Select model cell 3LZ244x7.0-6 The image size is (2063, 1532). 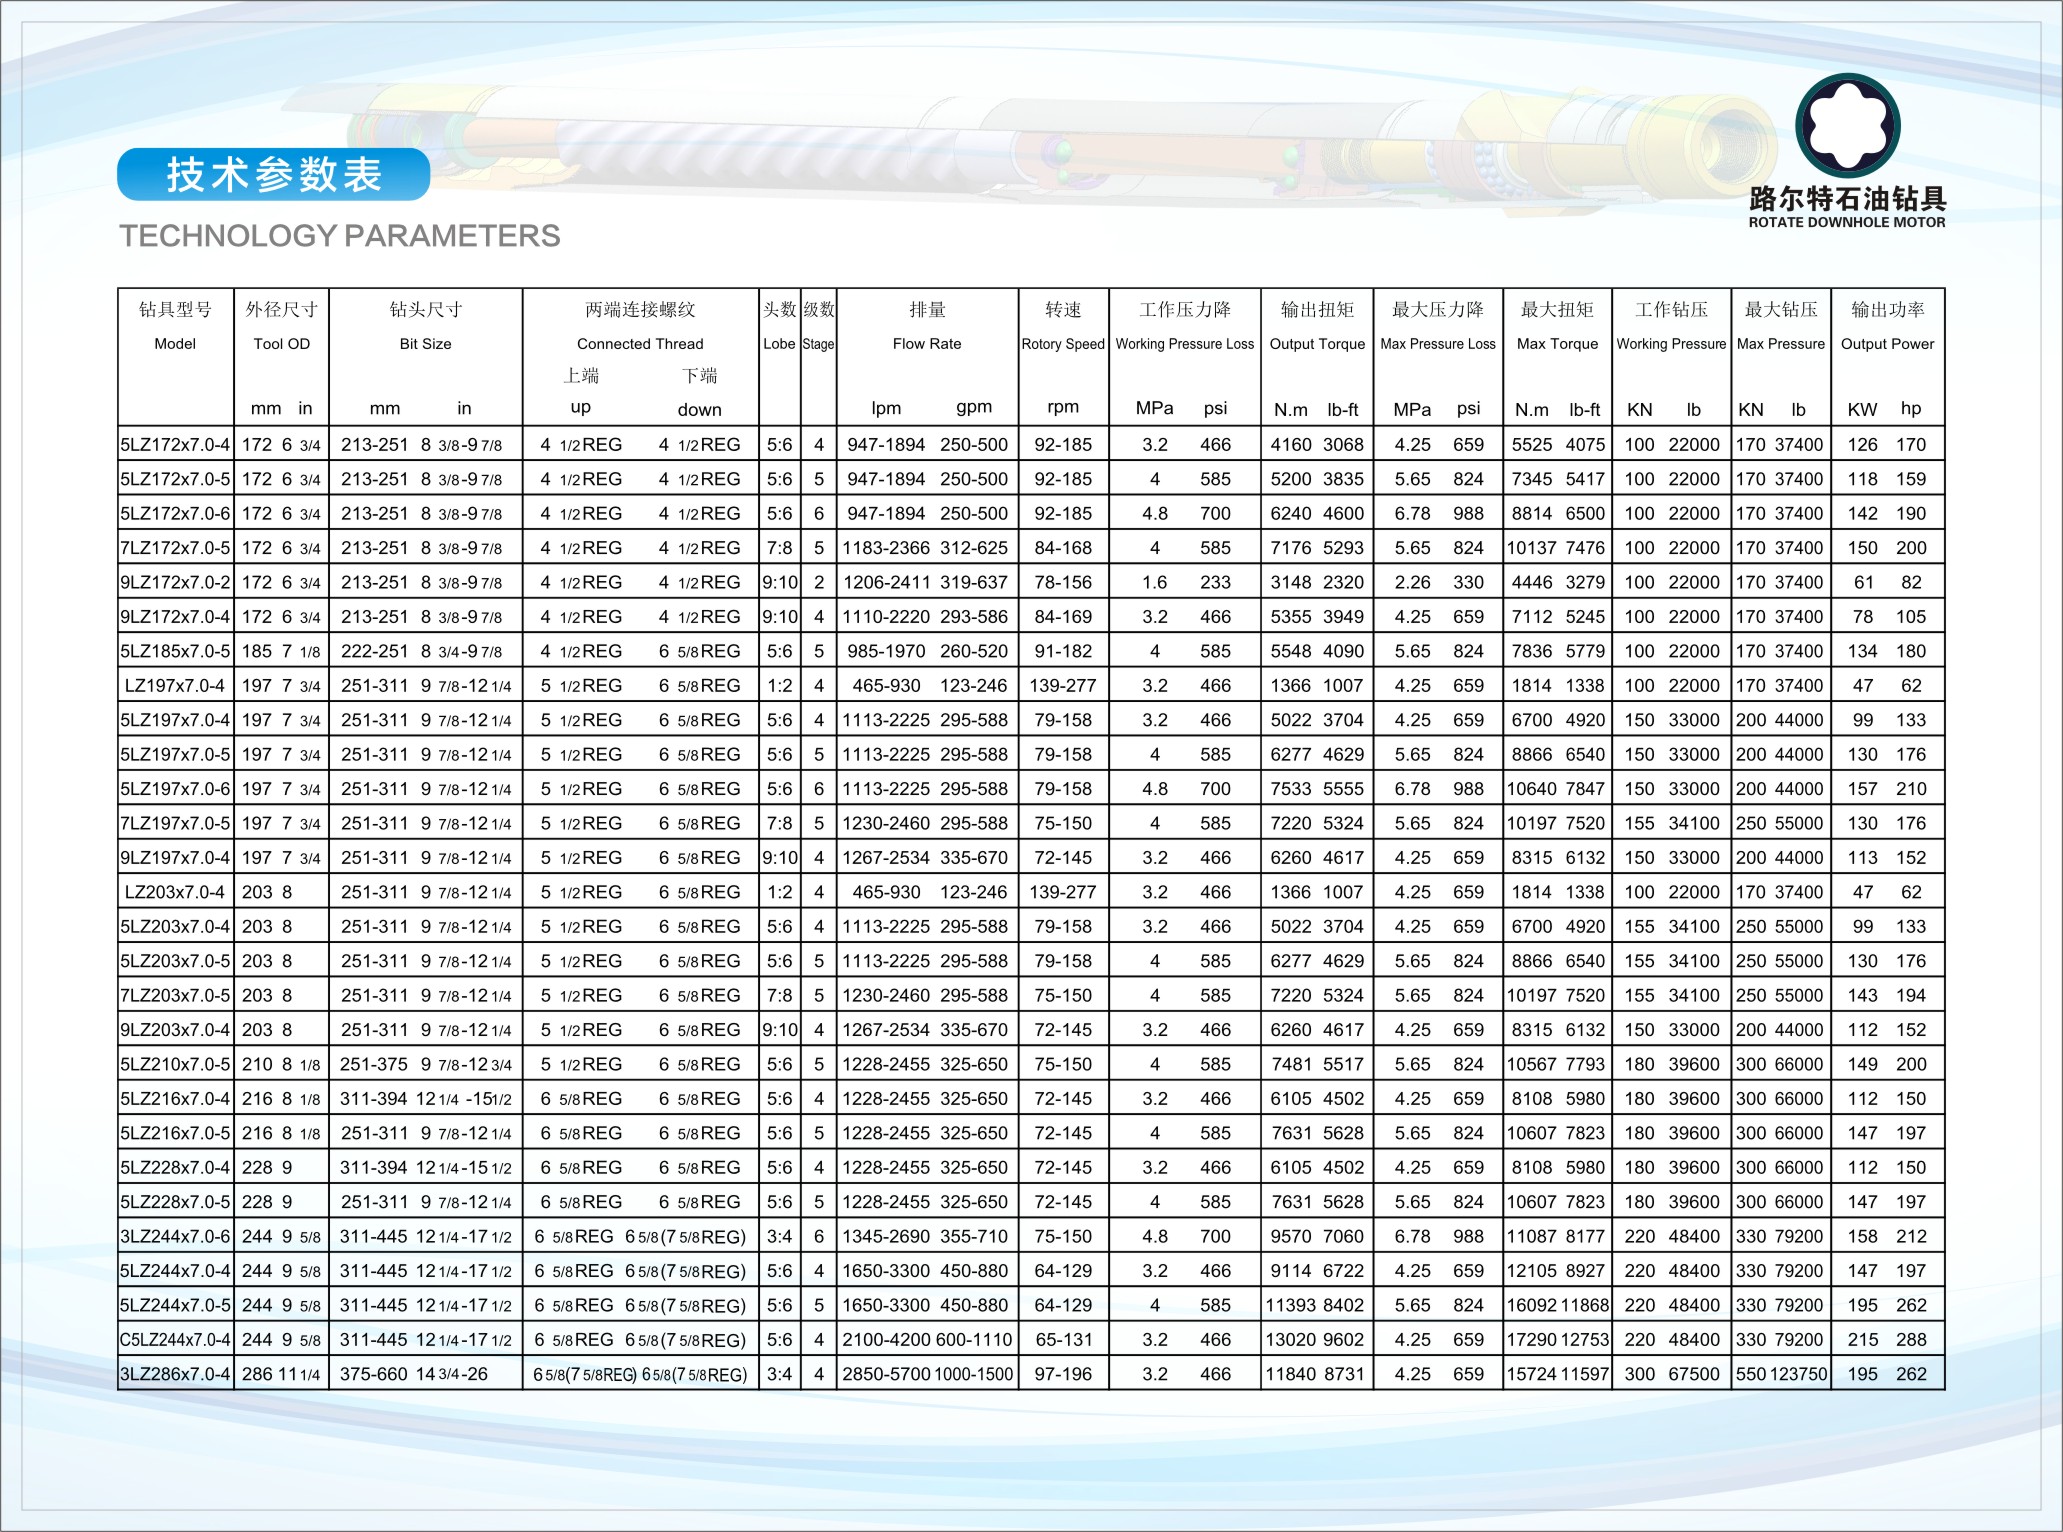coord(175,1236)
